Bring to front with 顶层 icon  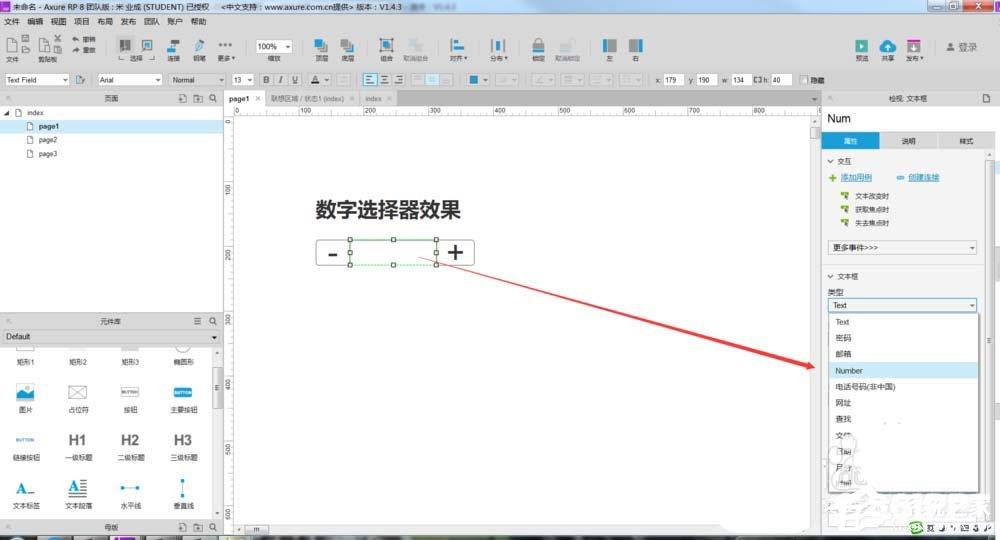click(321, 46)
